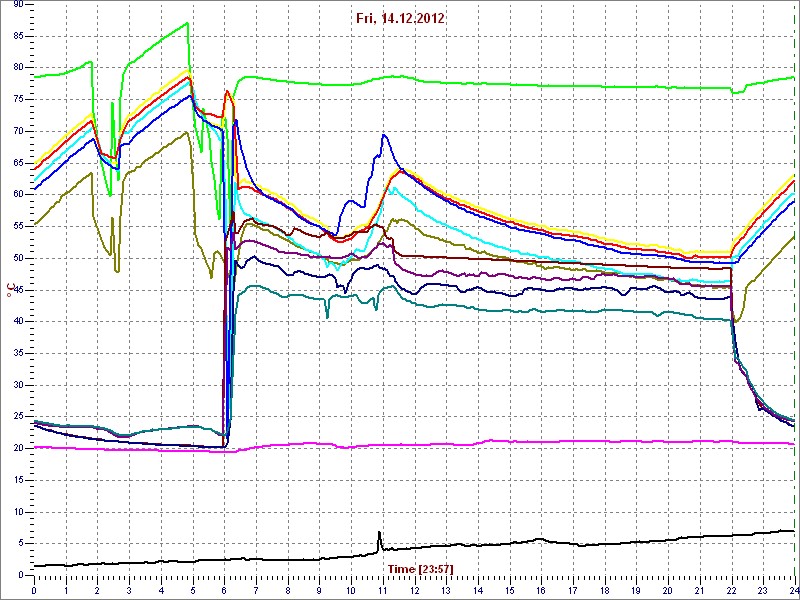Screen dimensions: 800x600
Task: Click hour 16 on the time axis
Action: pyautogui.click(x=541, y=590)
